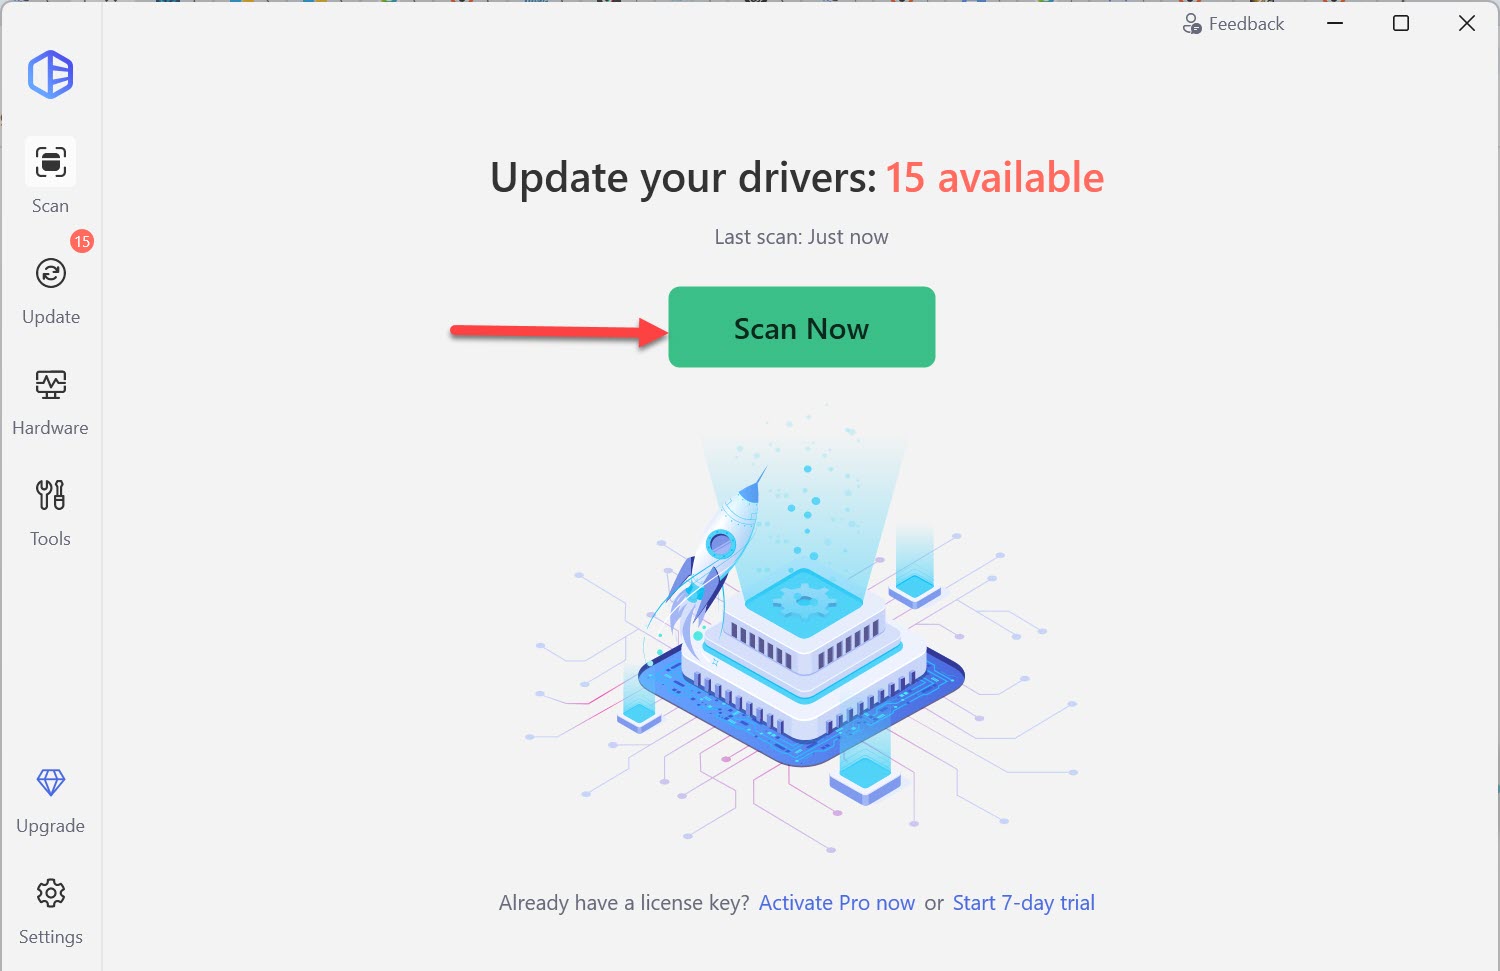Click the Upgrade diamond icon
This screenshot has width=1500, height=971.
coord(51,782)
